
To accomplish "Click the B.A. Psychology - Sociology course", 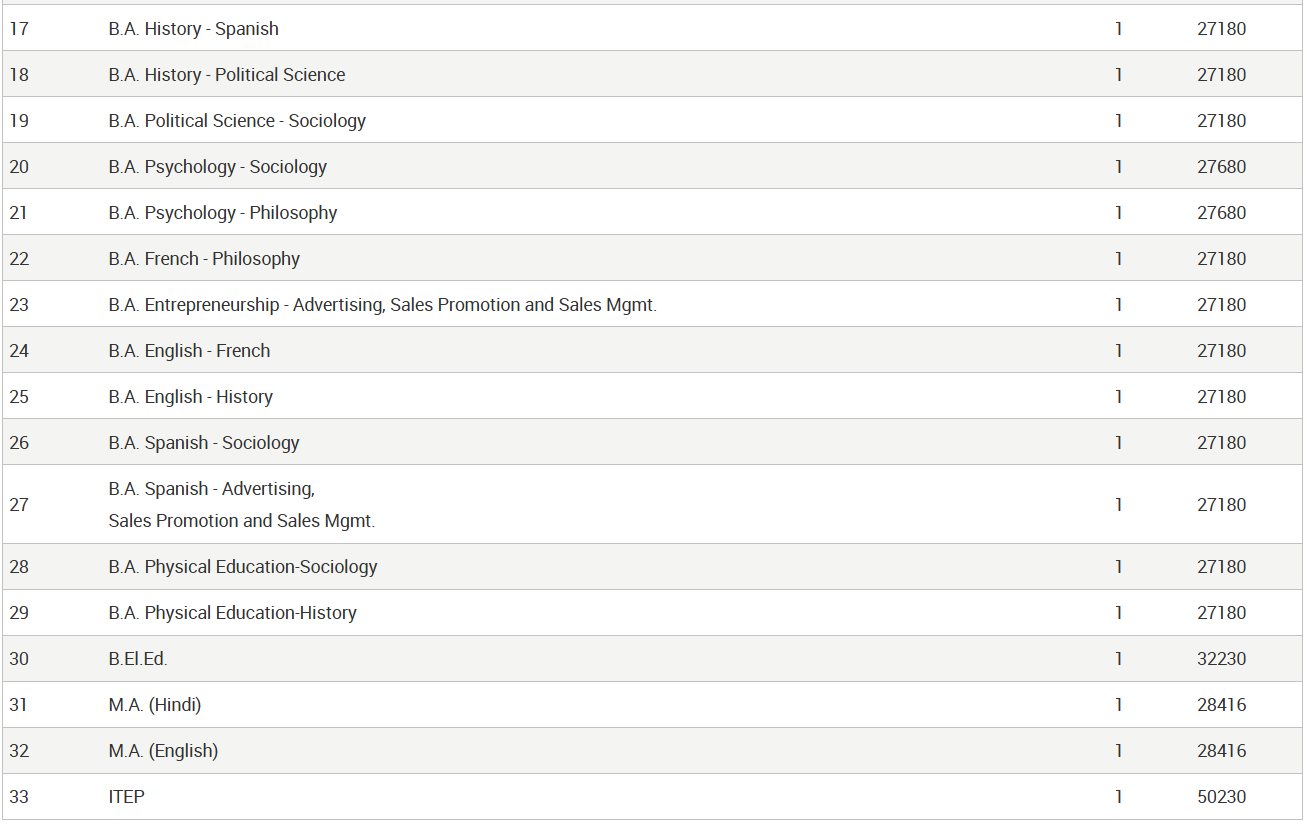I will coord(217,167).
